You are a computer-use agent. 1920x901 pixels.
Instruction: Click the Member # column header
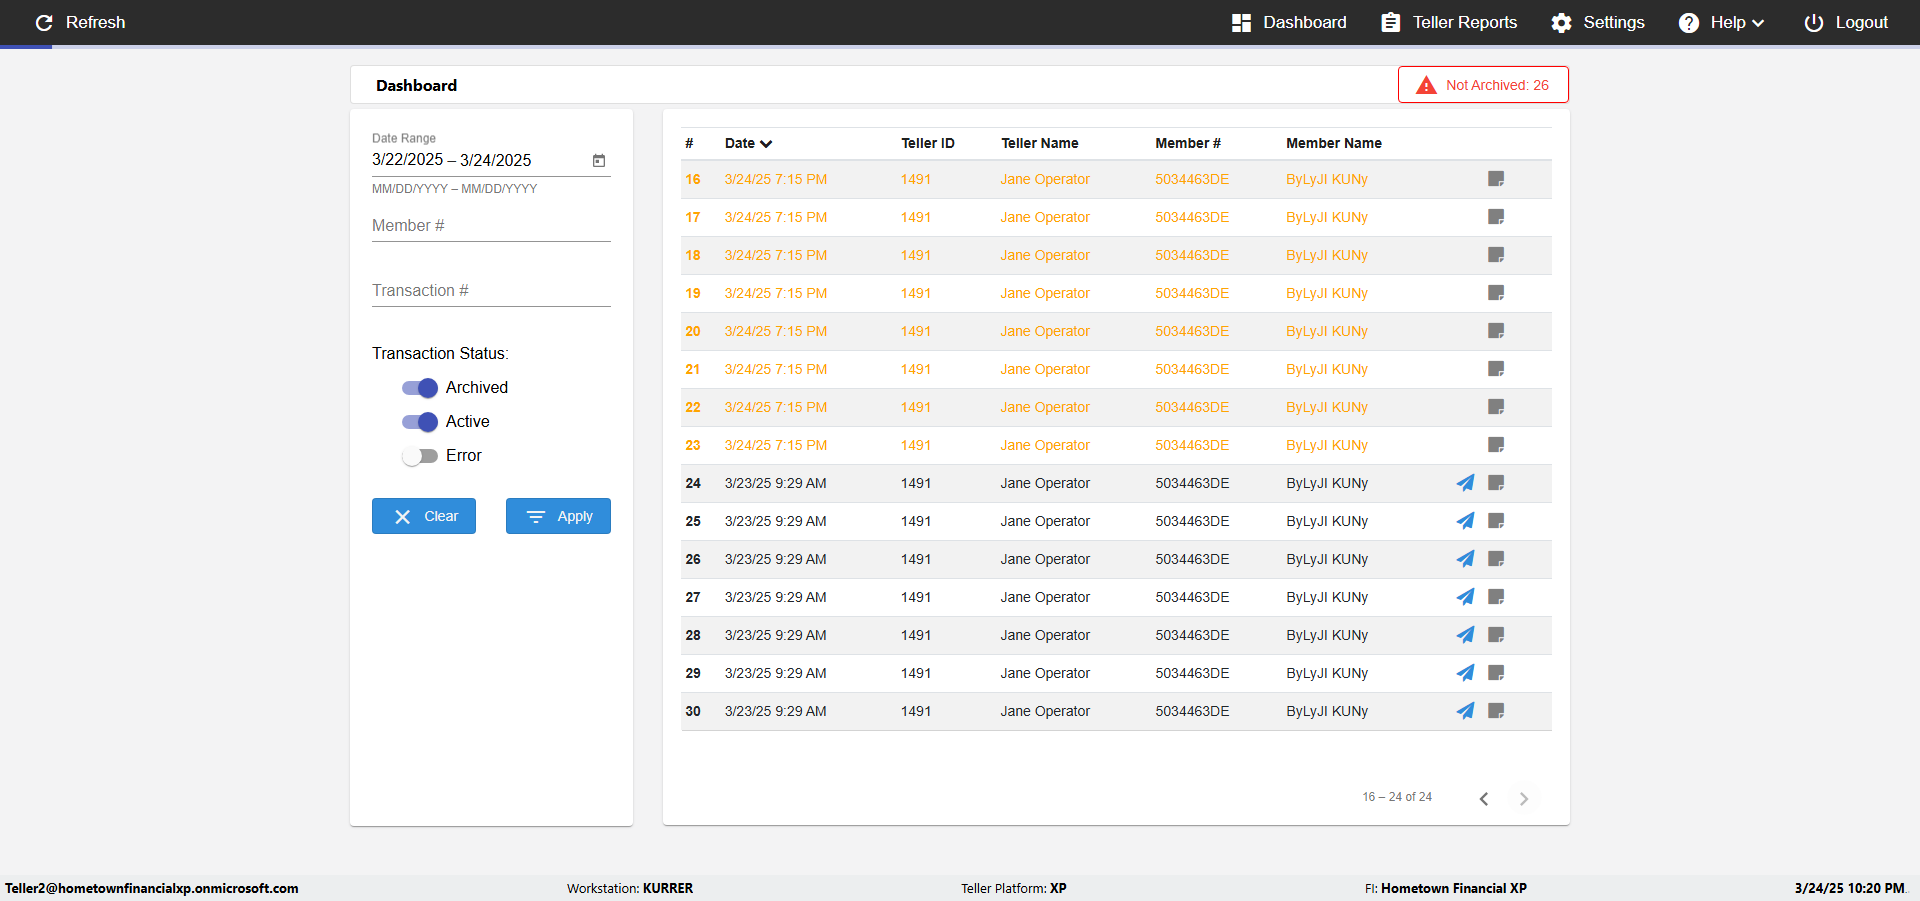point(1188,143)
